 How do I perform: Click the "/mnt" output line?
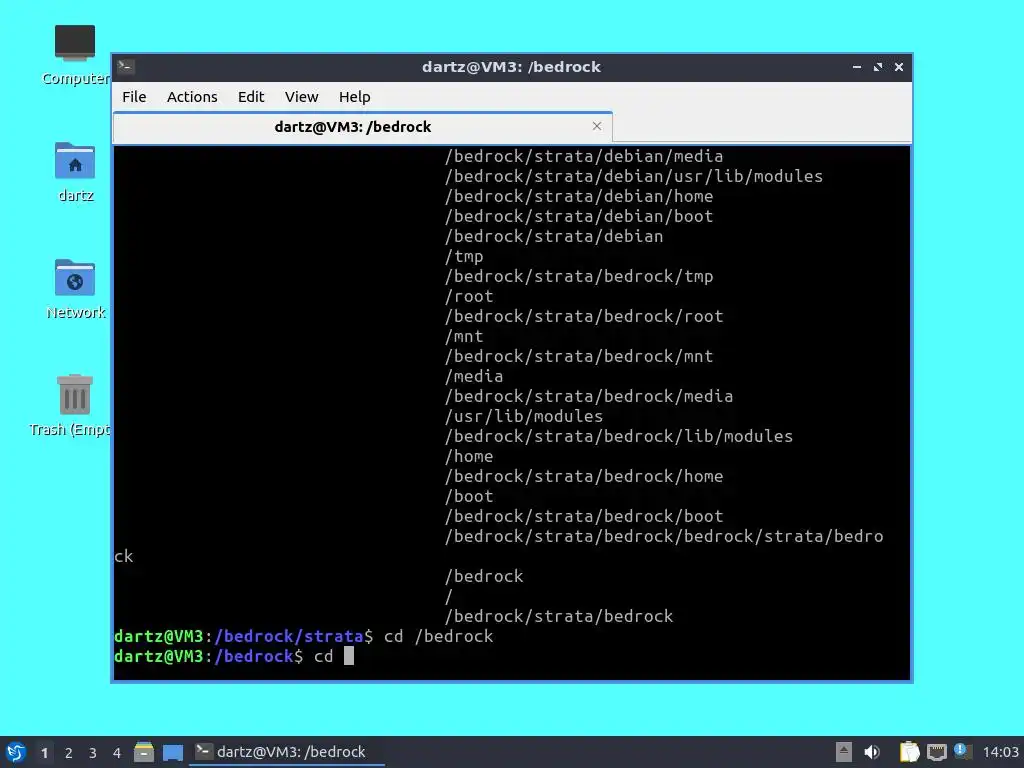(x=464, y=336)
